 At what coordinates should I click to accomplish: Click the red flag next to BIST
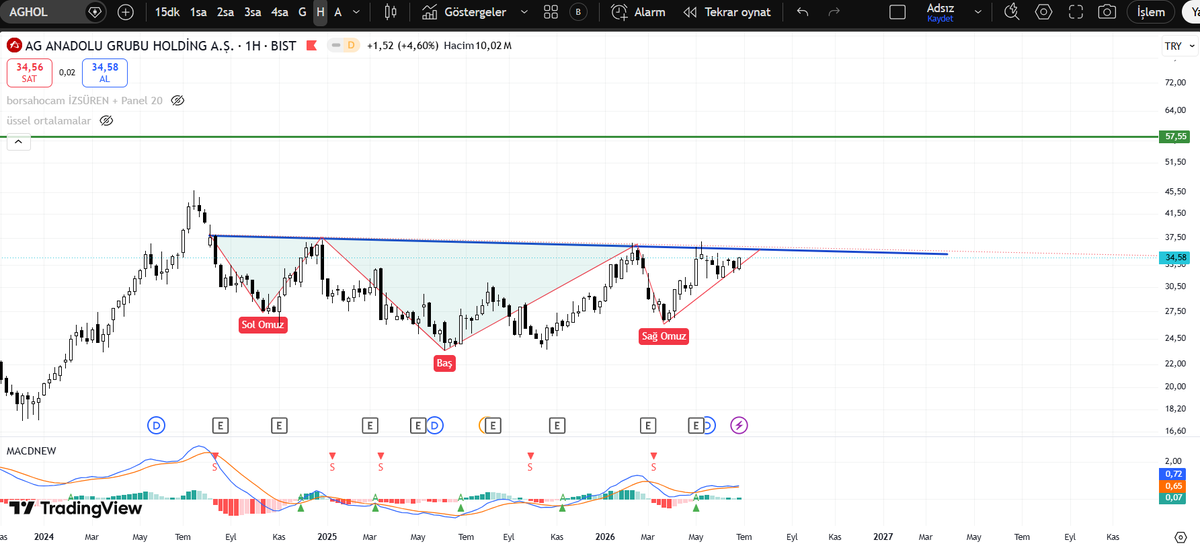312,46
